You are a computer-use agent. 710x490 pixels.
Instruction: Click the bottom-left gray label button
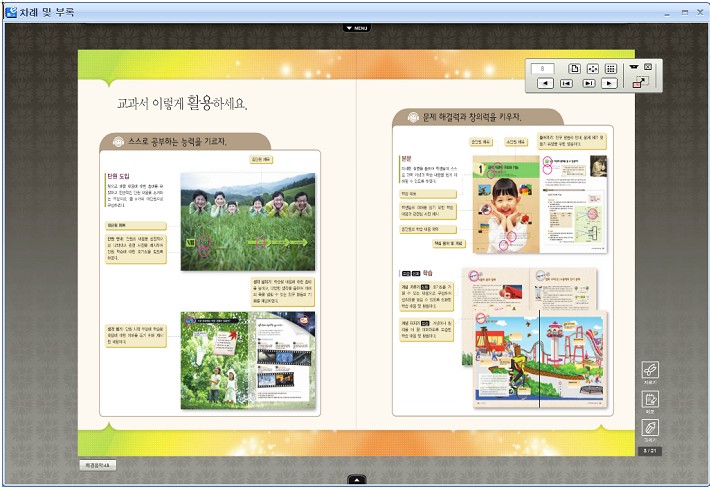click(x=98, y=465)
